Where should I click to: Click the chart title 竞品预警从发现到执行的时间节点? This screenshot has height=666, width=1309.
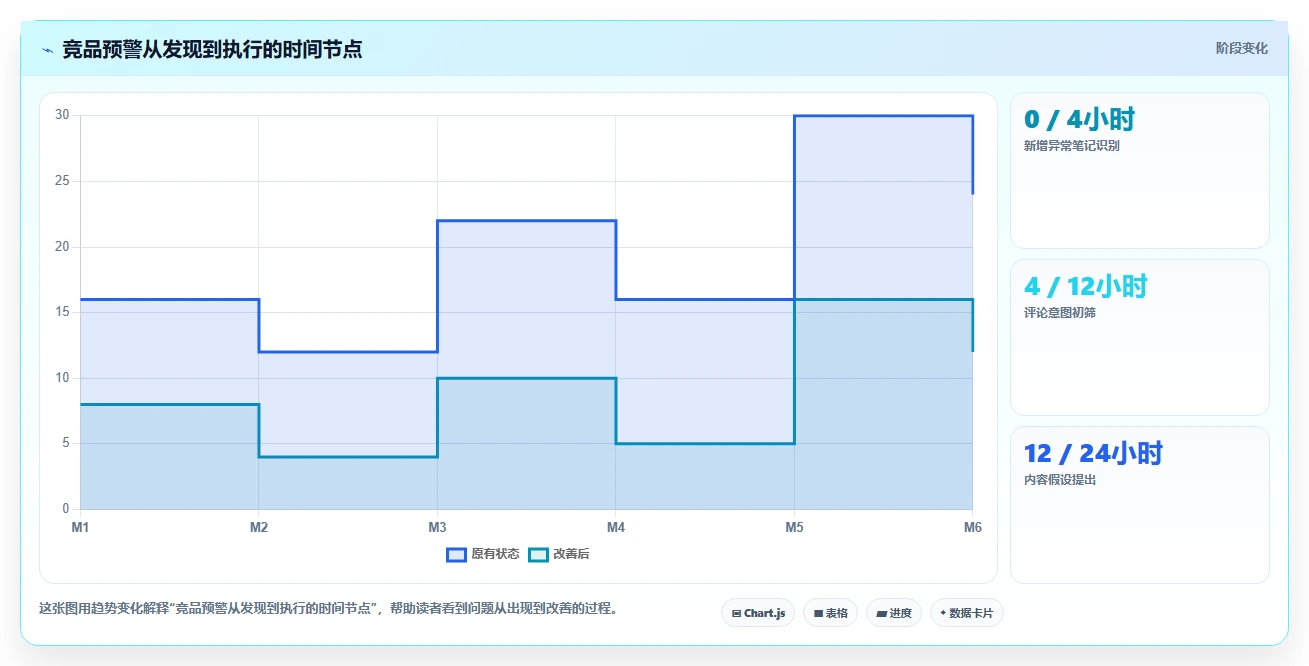pyautogui.click(x=212, y=49)
